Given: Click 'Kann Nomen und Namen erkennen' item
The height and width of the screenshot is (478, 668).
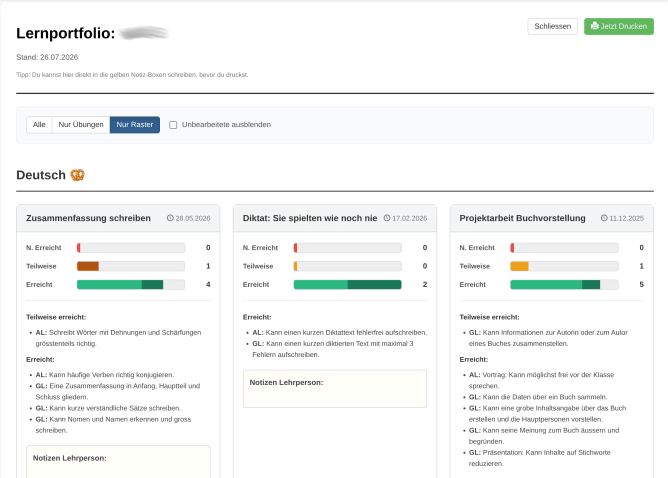Looking at the screenshot, I should click(x=113, y=425).
